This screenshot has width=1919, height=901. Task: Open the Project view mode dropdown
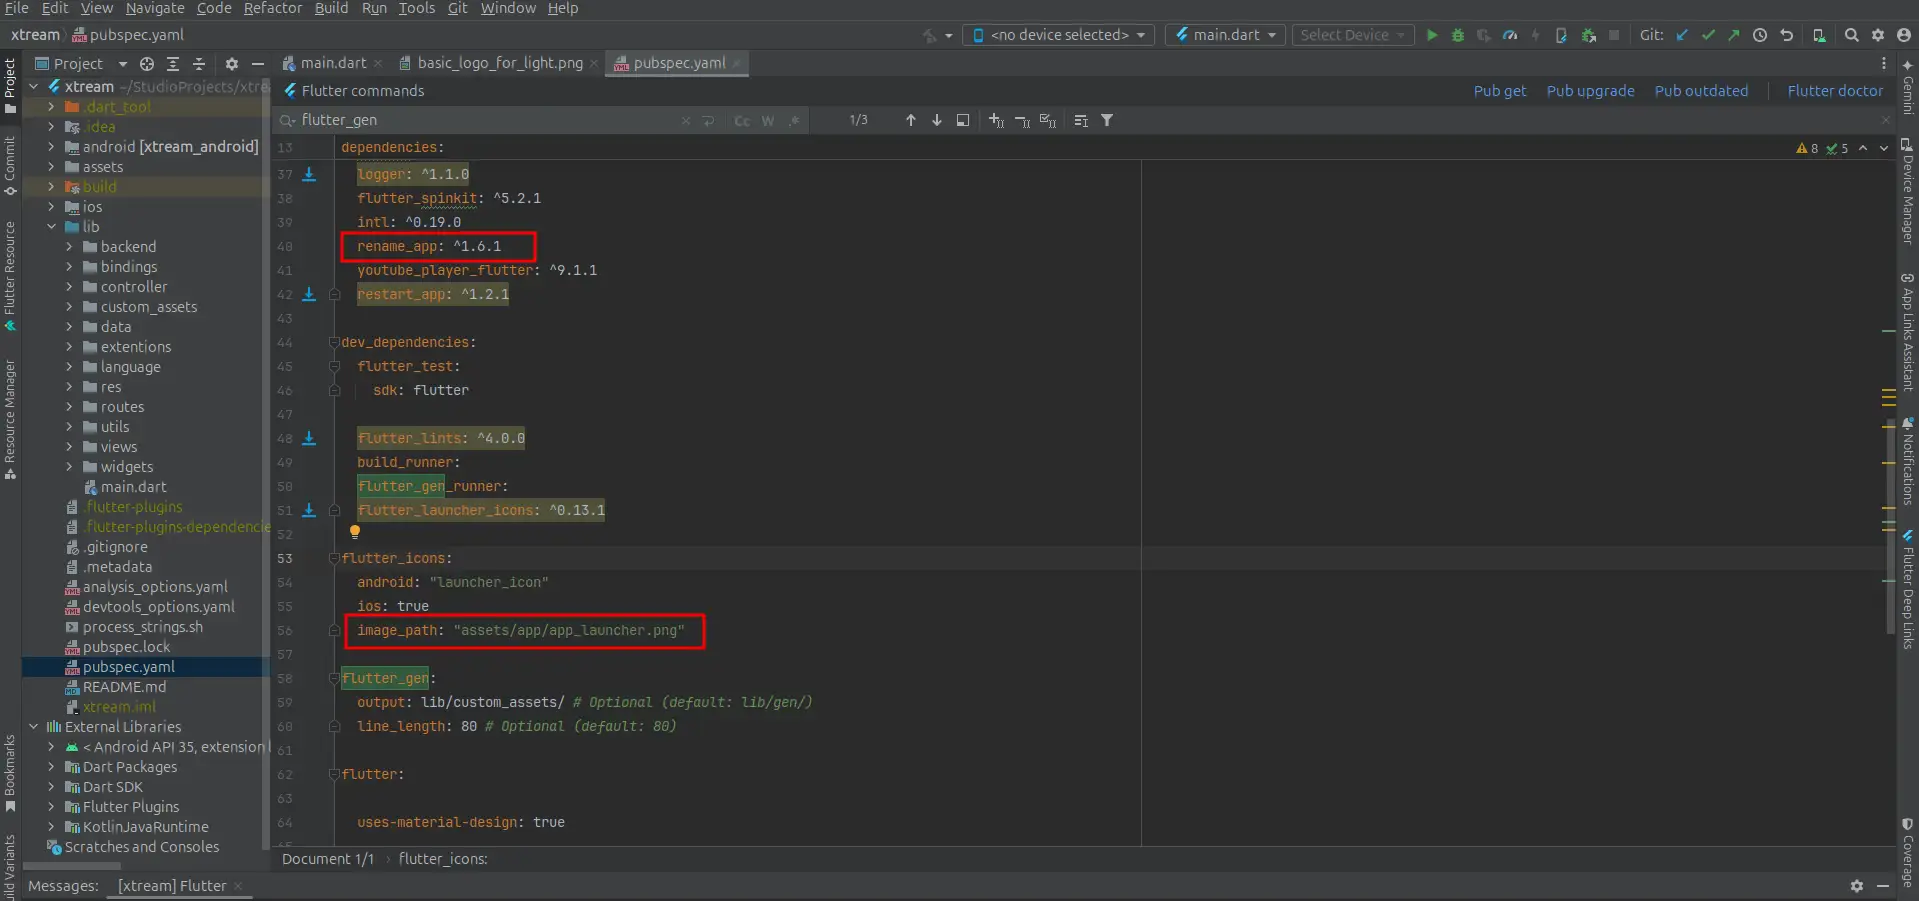point(82,63)
